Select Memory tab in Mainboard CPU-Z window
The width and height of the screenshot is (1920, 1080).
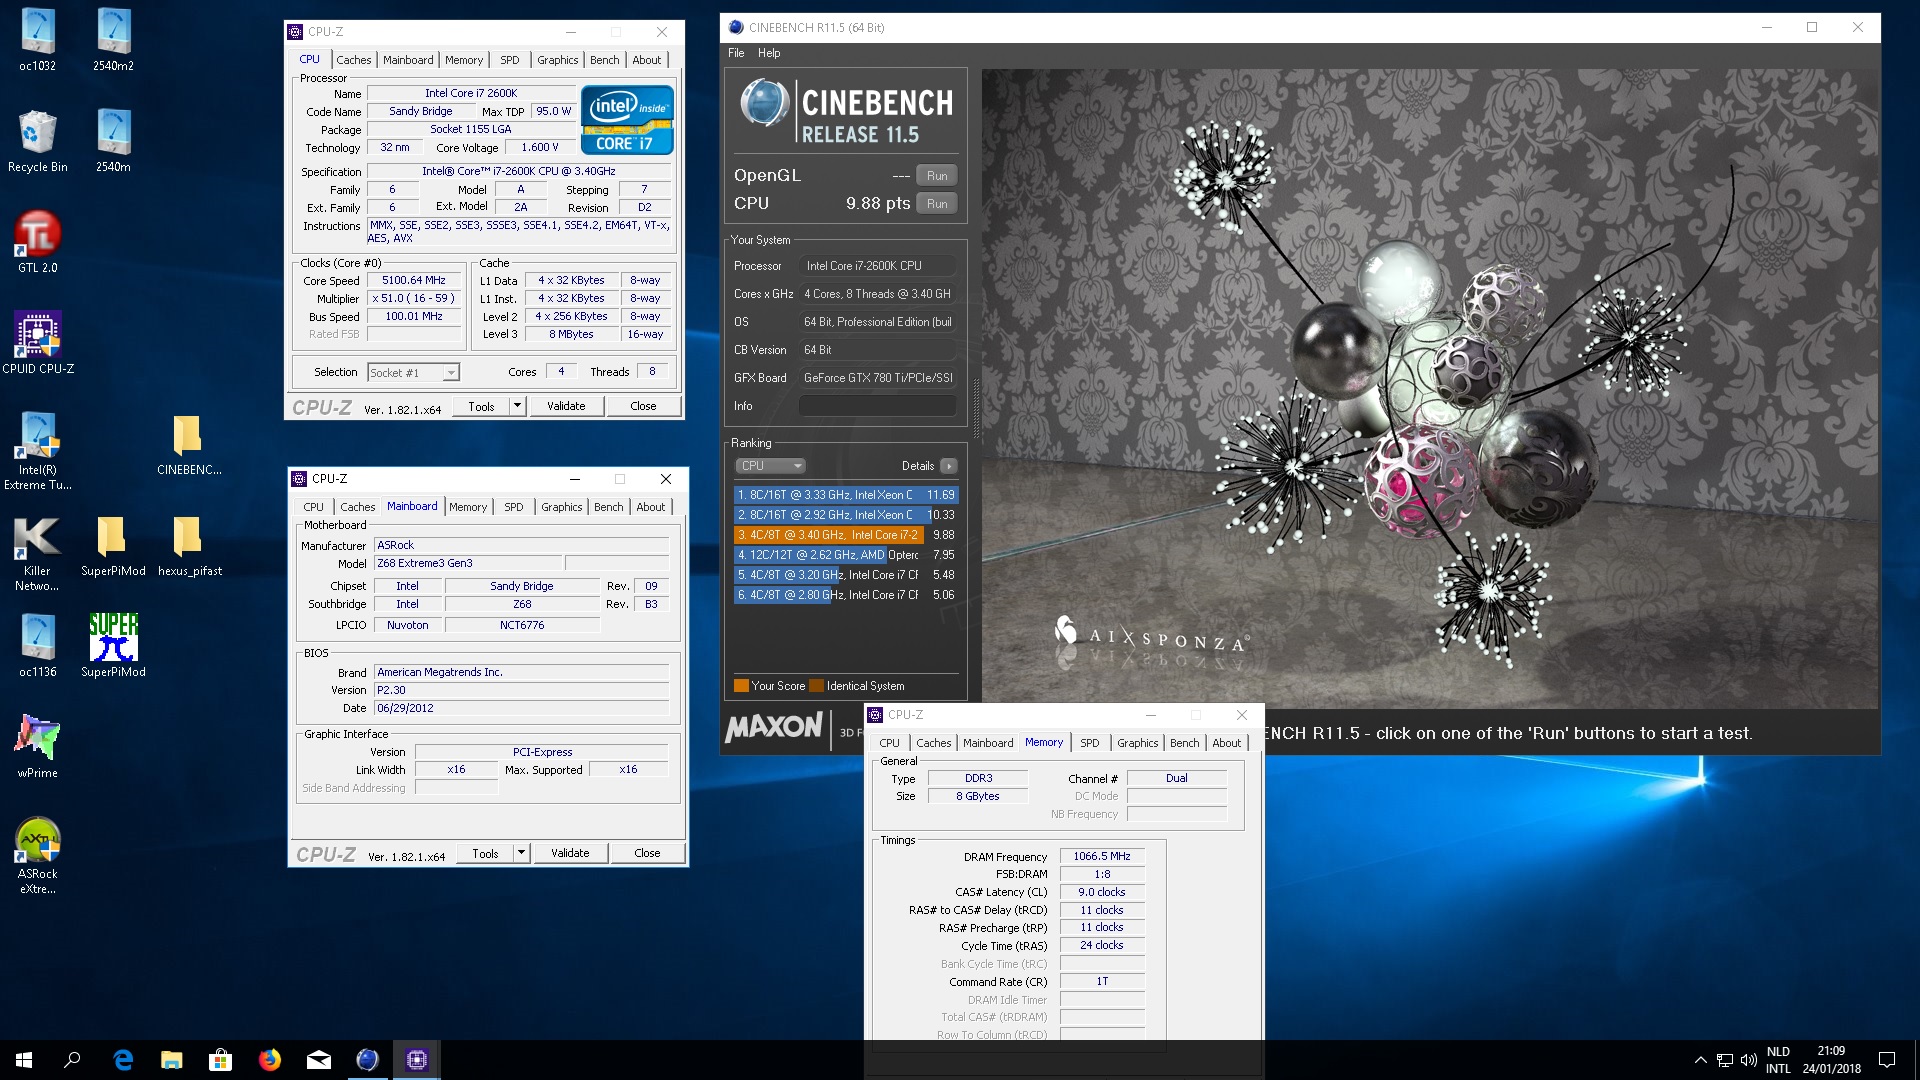coord(467,507)
